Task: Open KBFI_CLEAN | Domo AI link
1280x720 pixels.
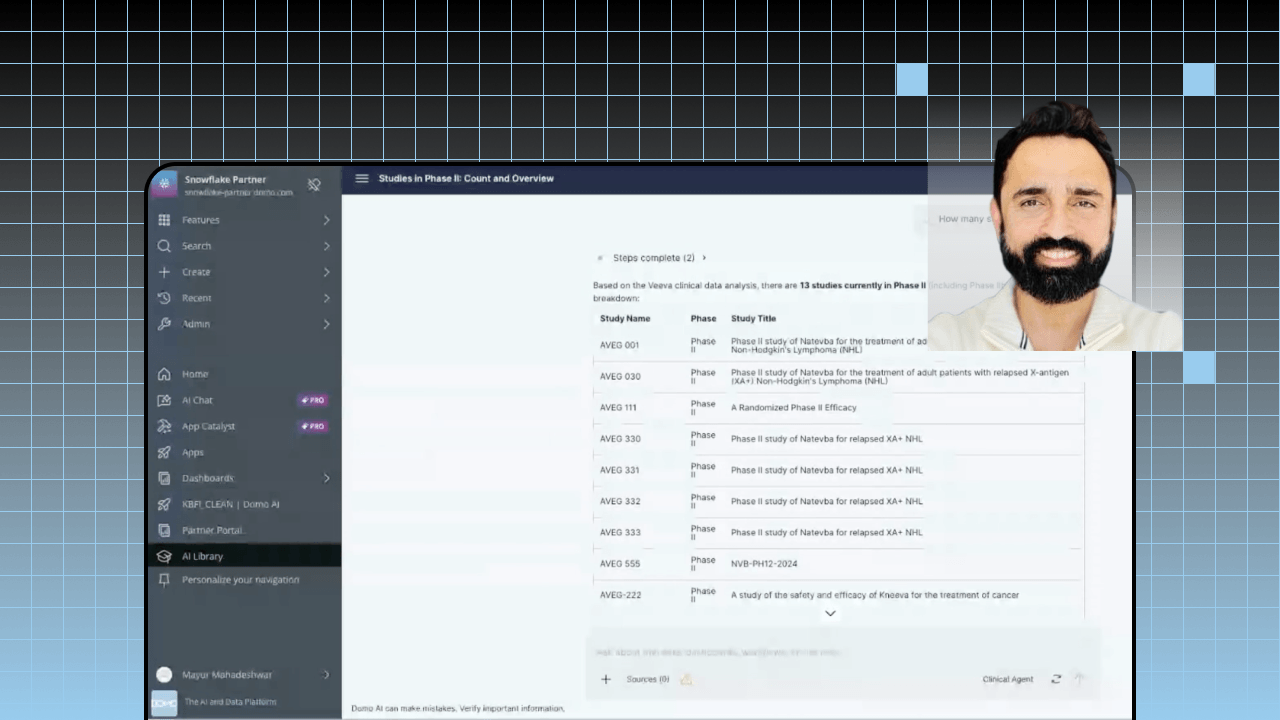Action: pos(231,504)
